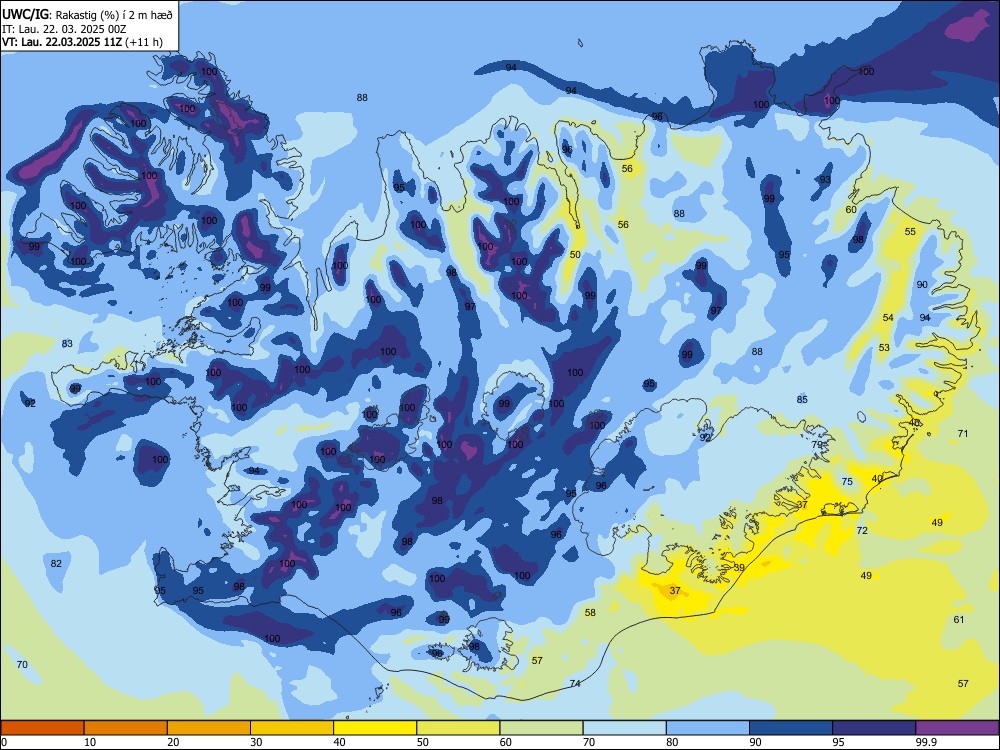Click the 30–40 legend color swatch
The width and height of the screenshot is (1000, 750).
click(x=292, y=728)
